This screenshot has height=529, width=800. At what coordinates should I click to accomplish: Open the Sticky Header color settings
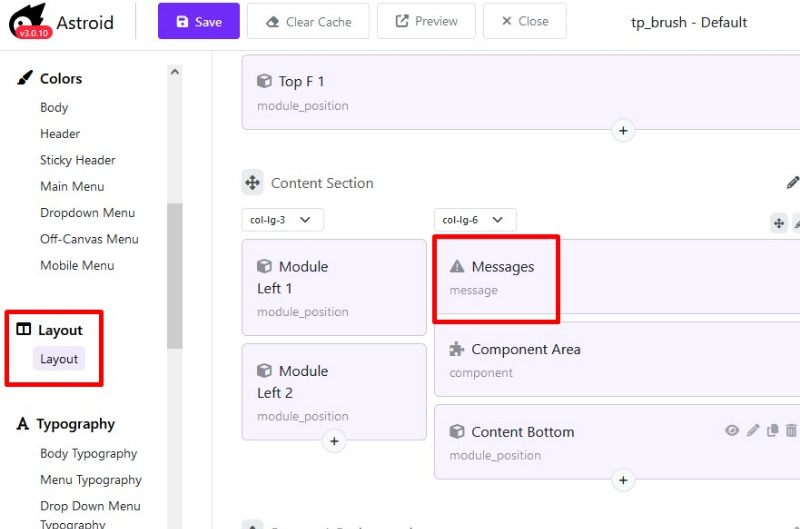tap(78, 160)
